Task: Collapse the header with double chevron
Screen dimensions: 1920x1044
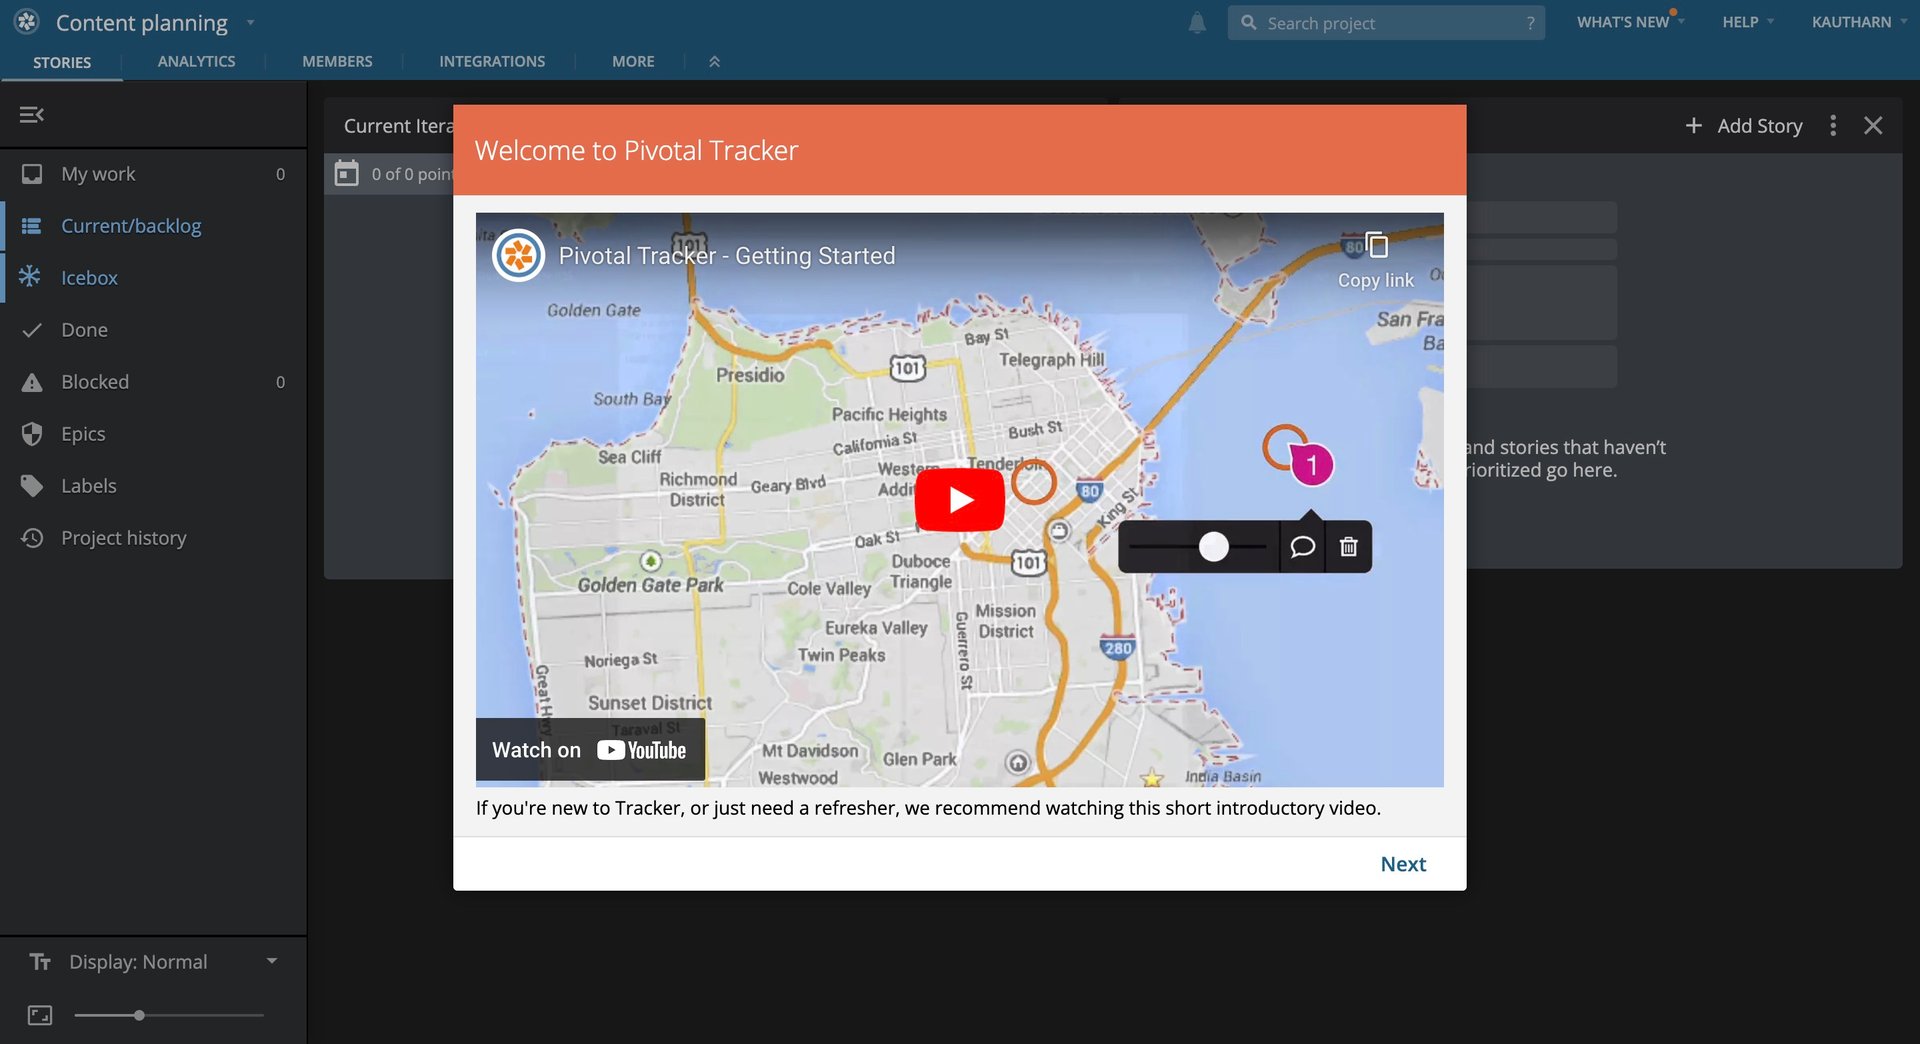Action: tap(714, 62)
